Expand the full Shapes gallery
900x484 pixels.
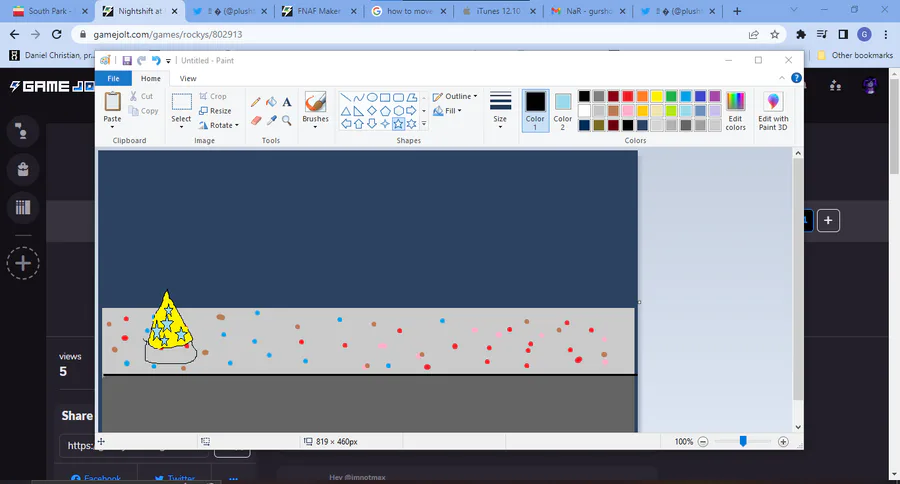424,124
